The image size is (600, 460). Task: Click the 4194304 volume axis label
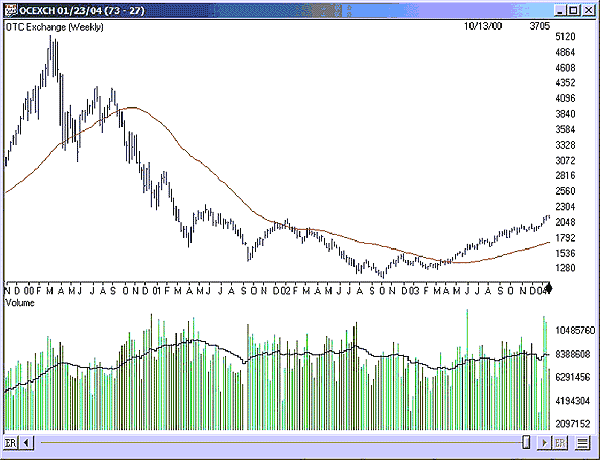[x=572, y=401]
